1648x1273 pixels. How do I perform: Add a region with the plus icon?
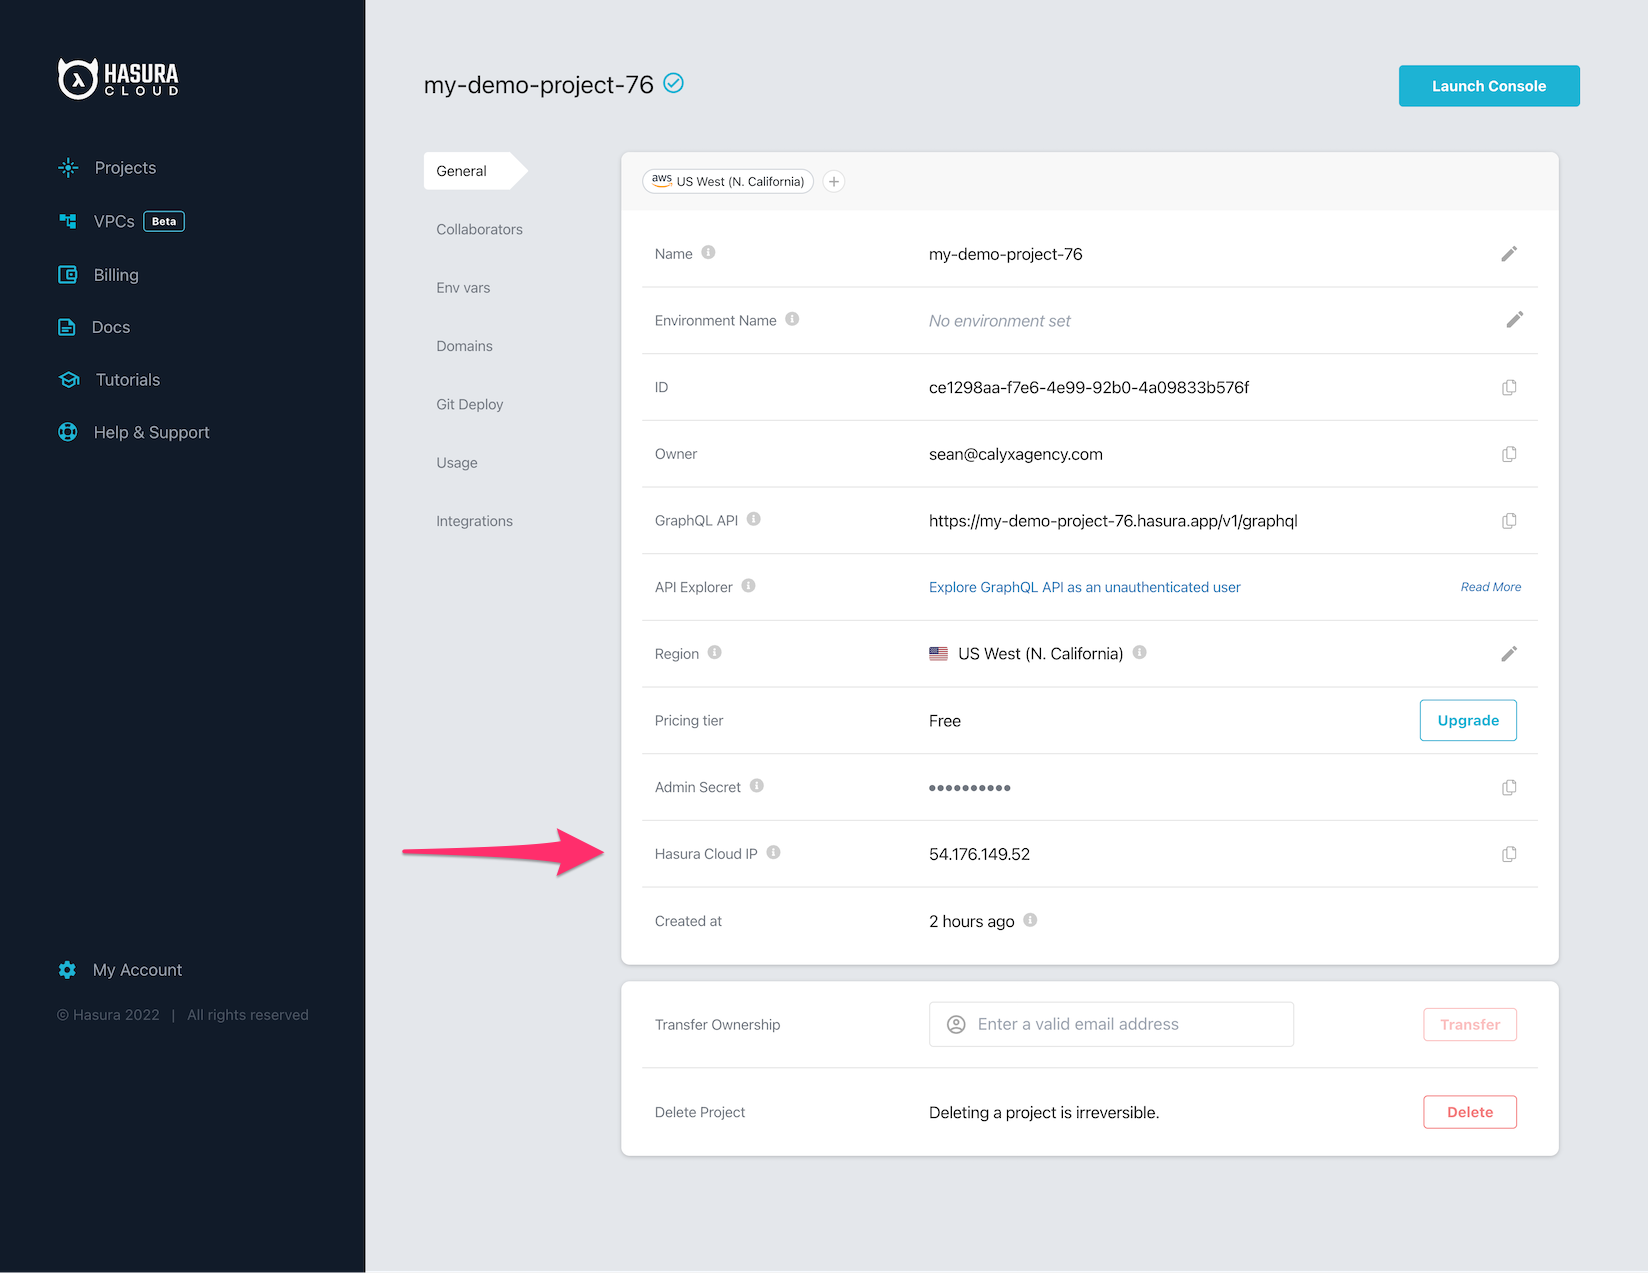click(834, 182)
